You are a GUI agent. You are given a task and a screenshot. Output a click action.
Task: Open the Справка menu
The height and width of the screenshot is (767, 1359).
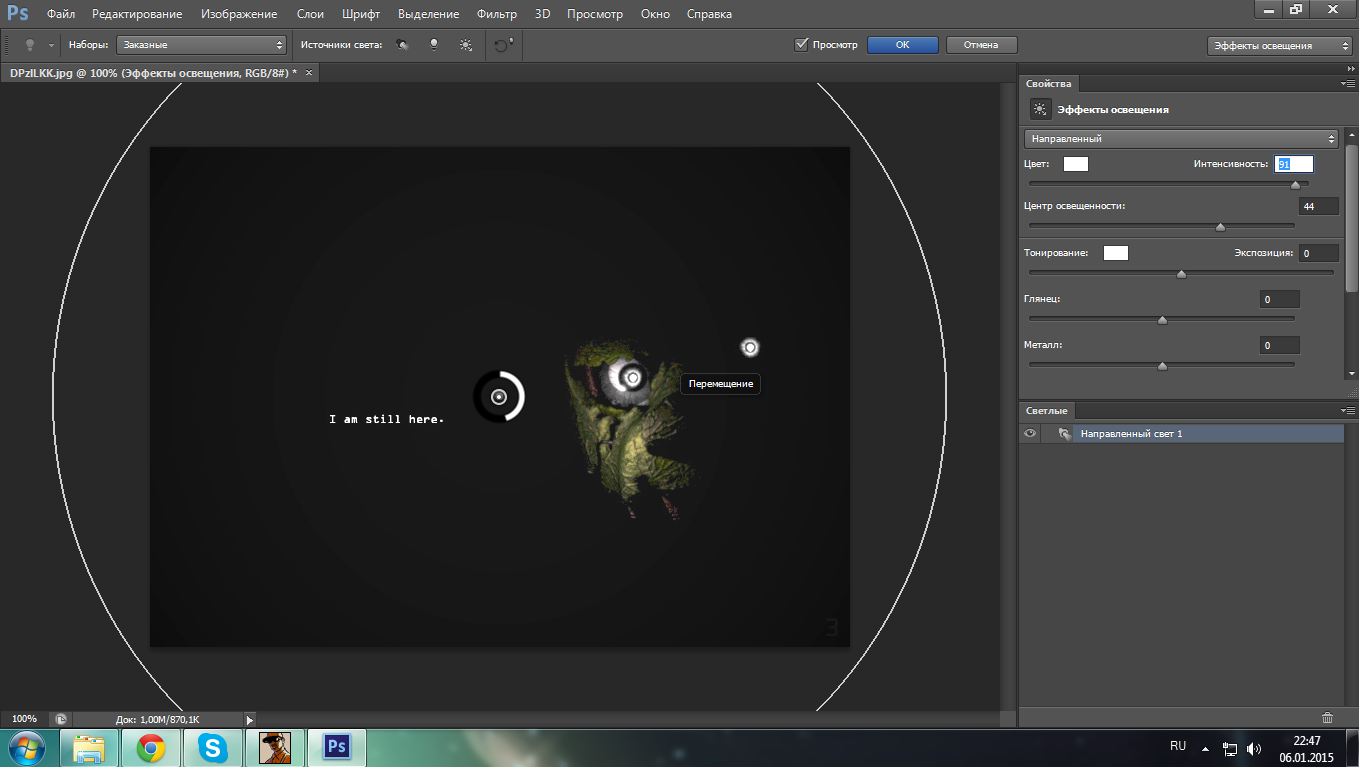point(709,14)
